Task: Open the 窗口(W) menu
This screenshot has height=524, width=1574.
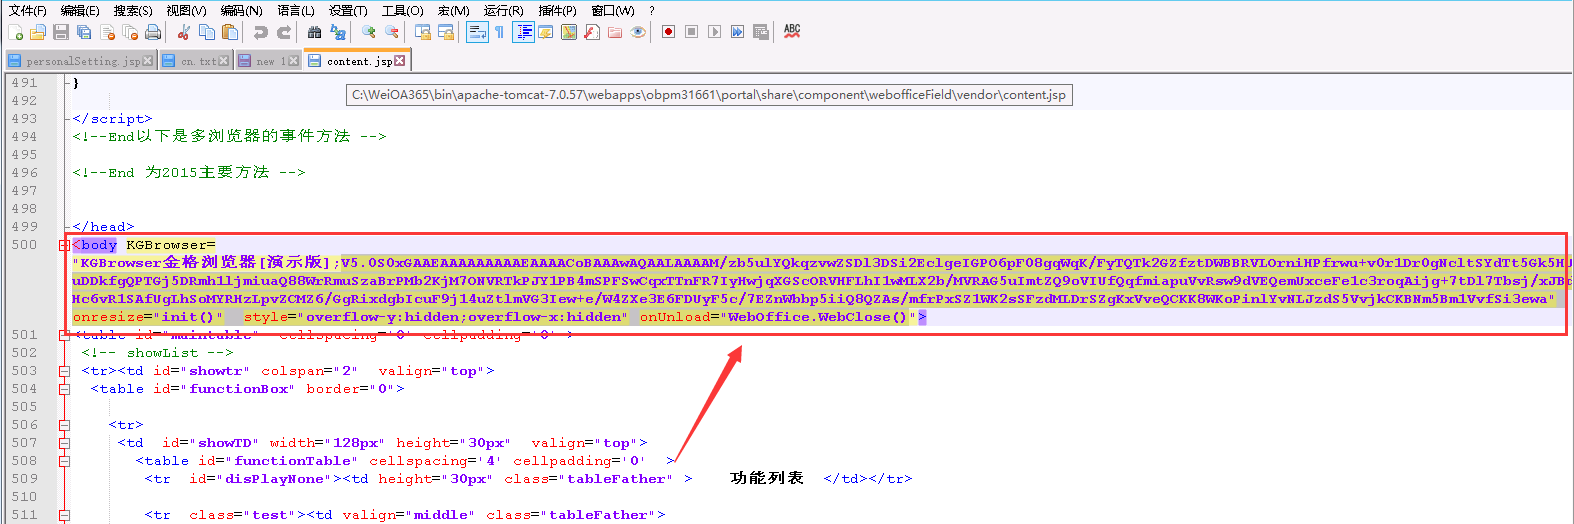Action: 612,10
